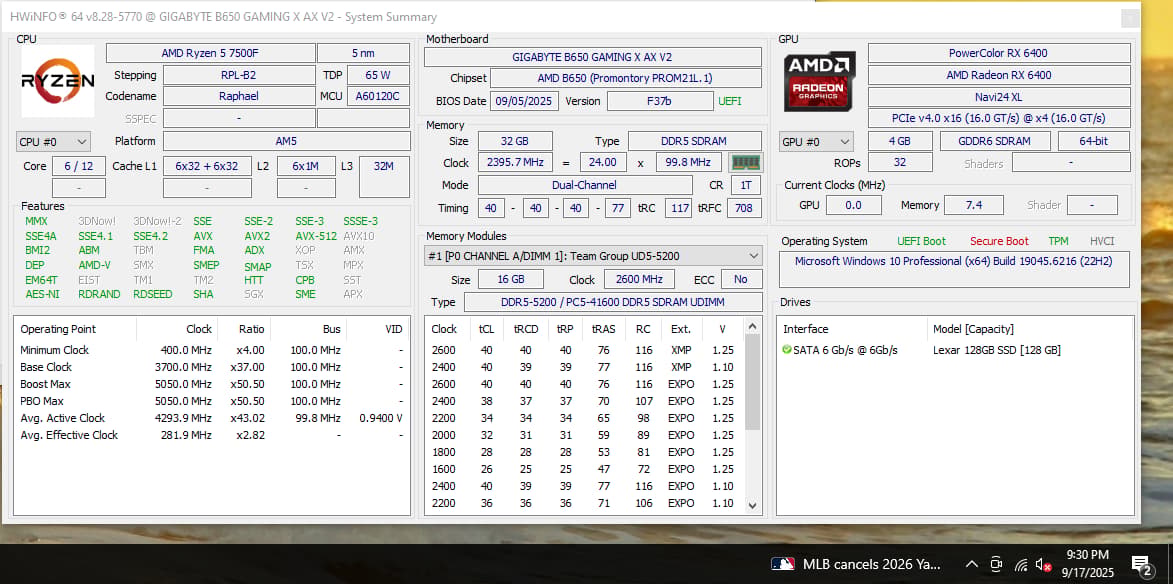Image resolution: width=1173 pixels, height=584 pixels.
Task: Click the 2395.7 MHz memory clock field
Action: (x=515, y=162)
